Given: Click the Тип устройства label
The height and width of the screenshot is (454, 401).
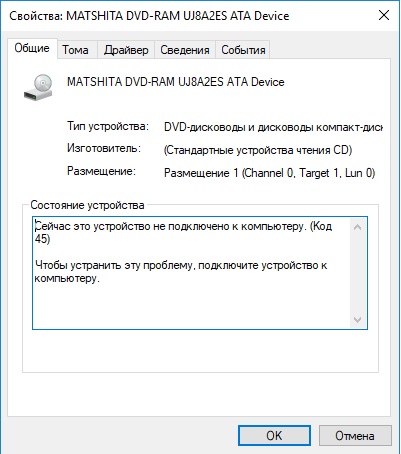Looking at the screenshot, I should (108, 126).
